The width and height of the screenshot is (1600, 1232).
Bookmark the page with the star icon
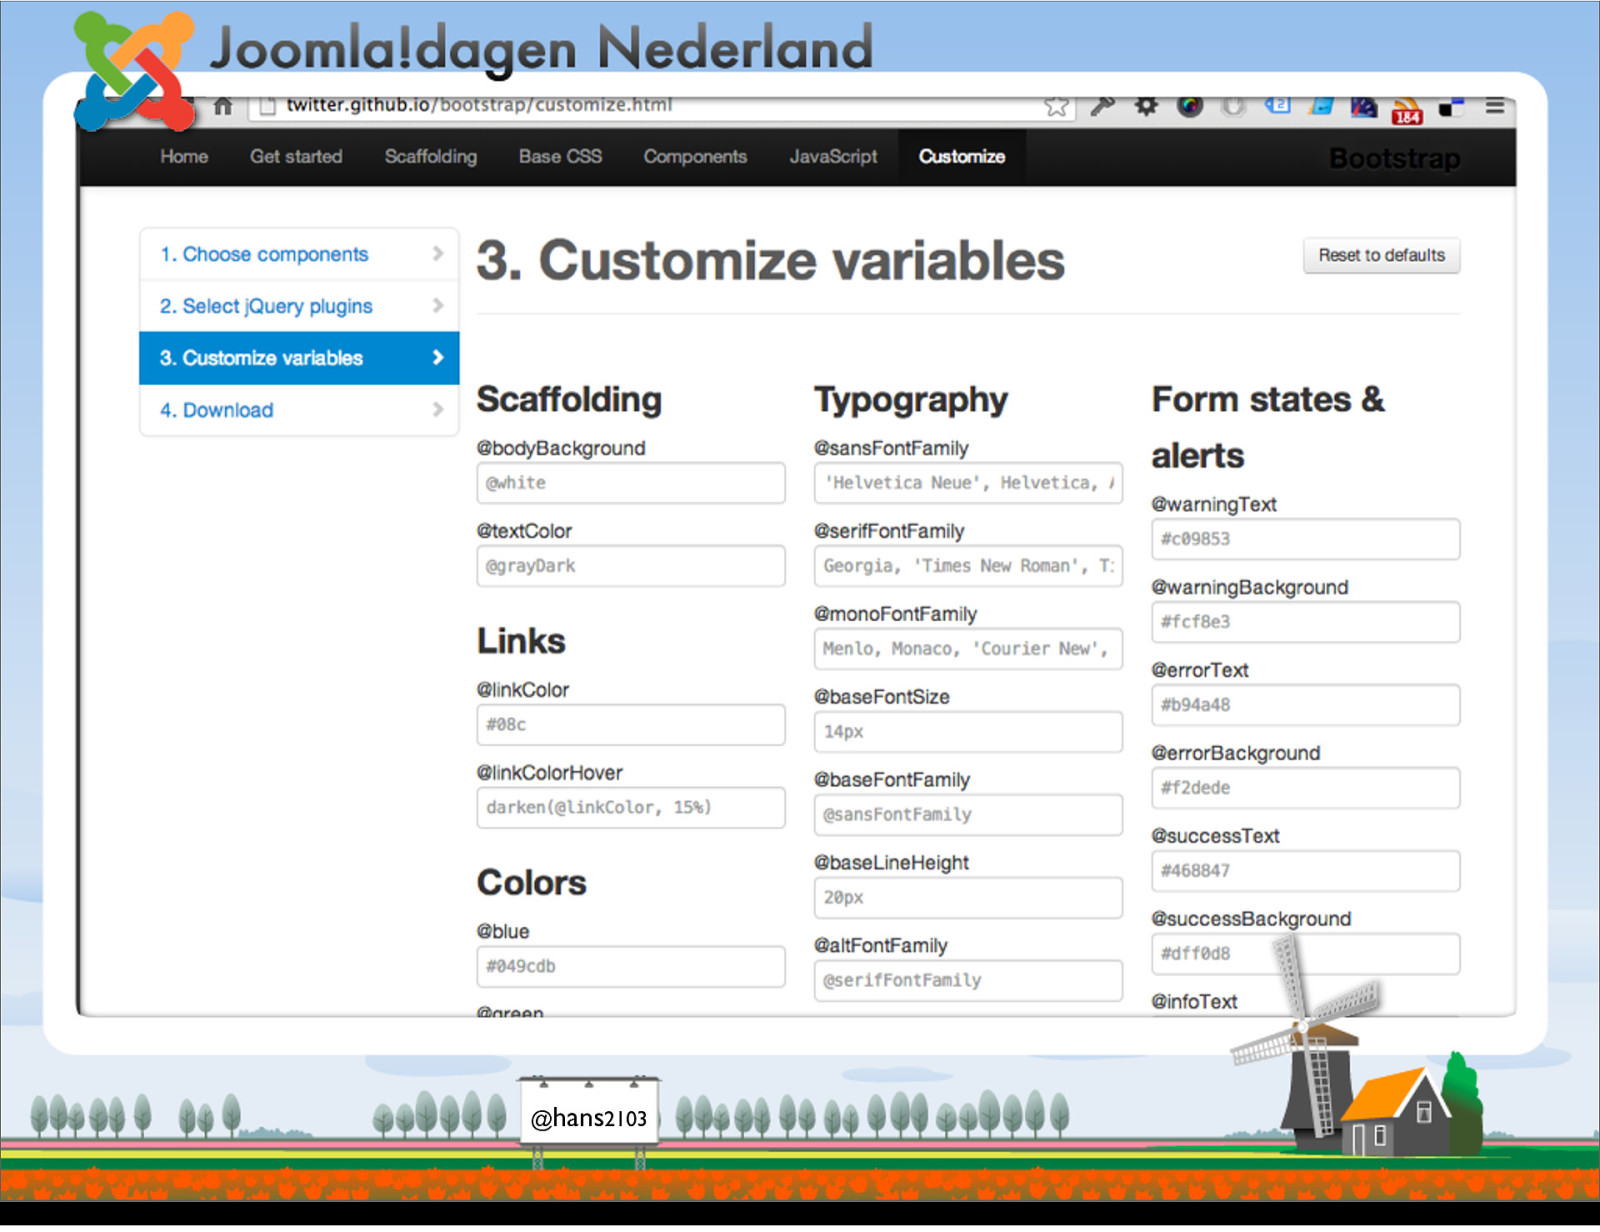1056,106
